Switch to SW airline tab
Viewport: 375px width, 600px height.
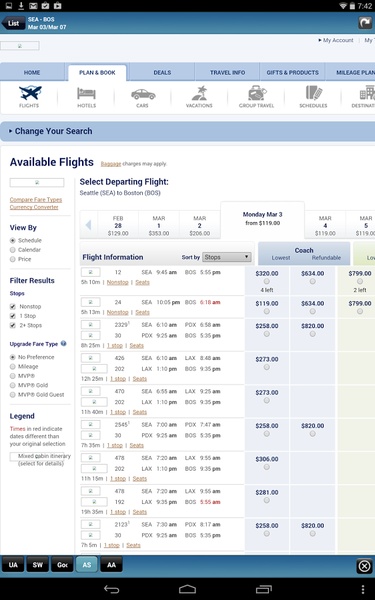pyautogui.click(x=38, y=564)
